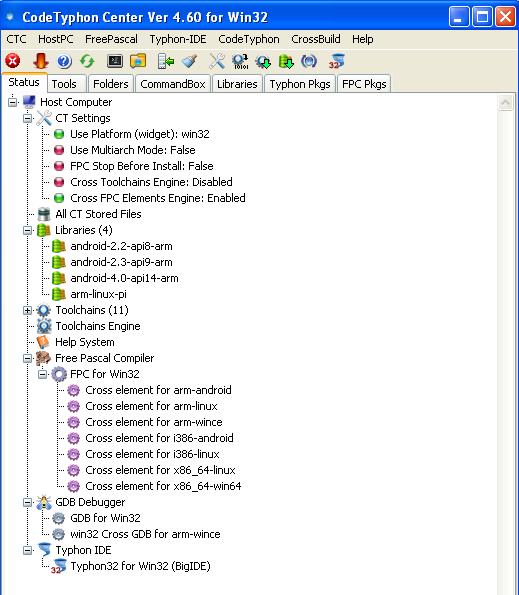Click the Typhon 32 tornado toolbar icon
The width and height of the screenshot is (519, 595).
tap(336, 61)
